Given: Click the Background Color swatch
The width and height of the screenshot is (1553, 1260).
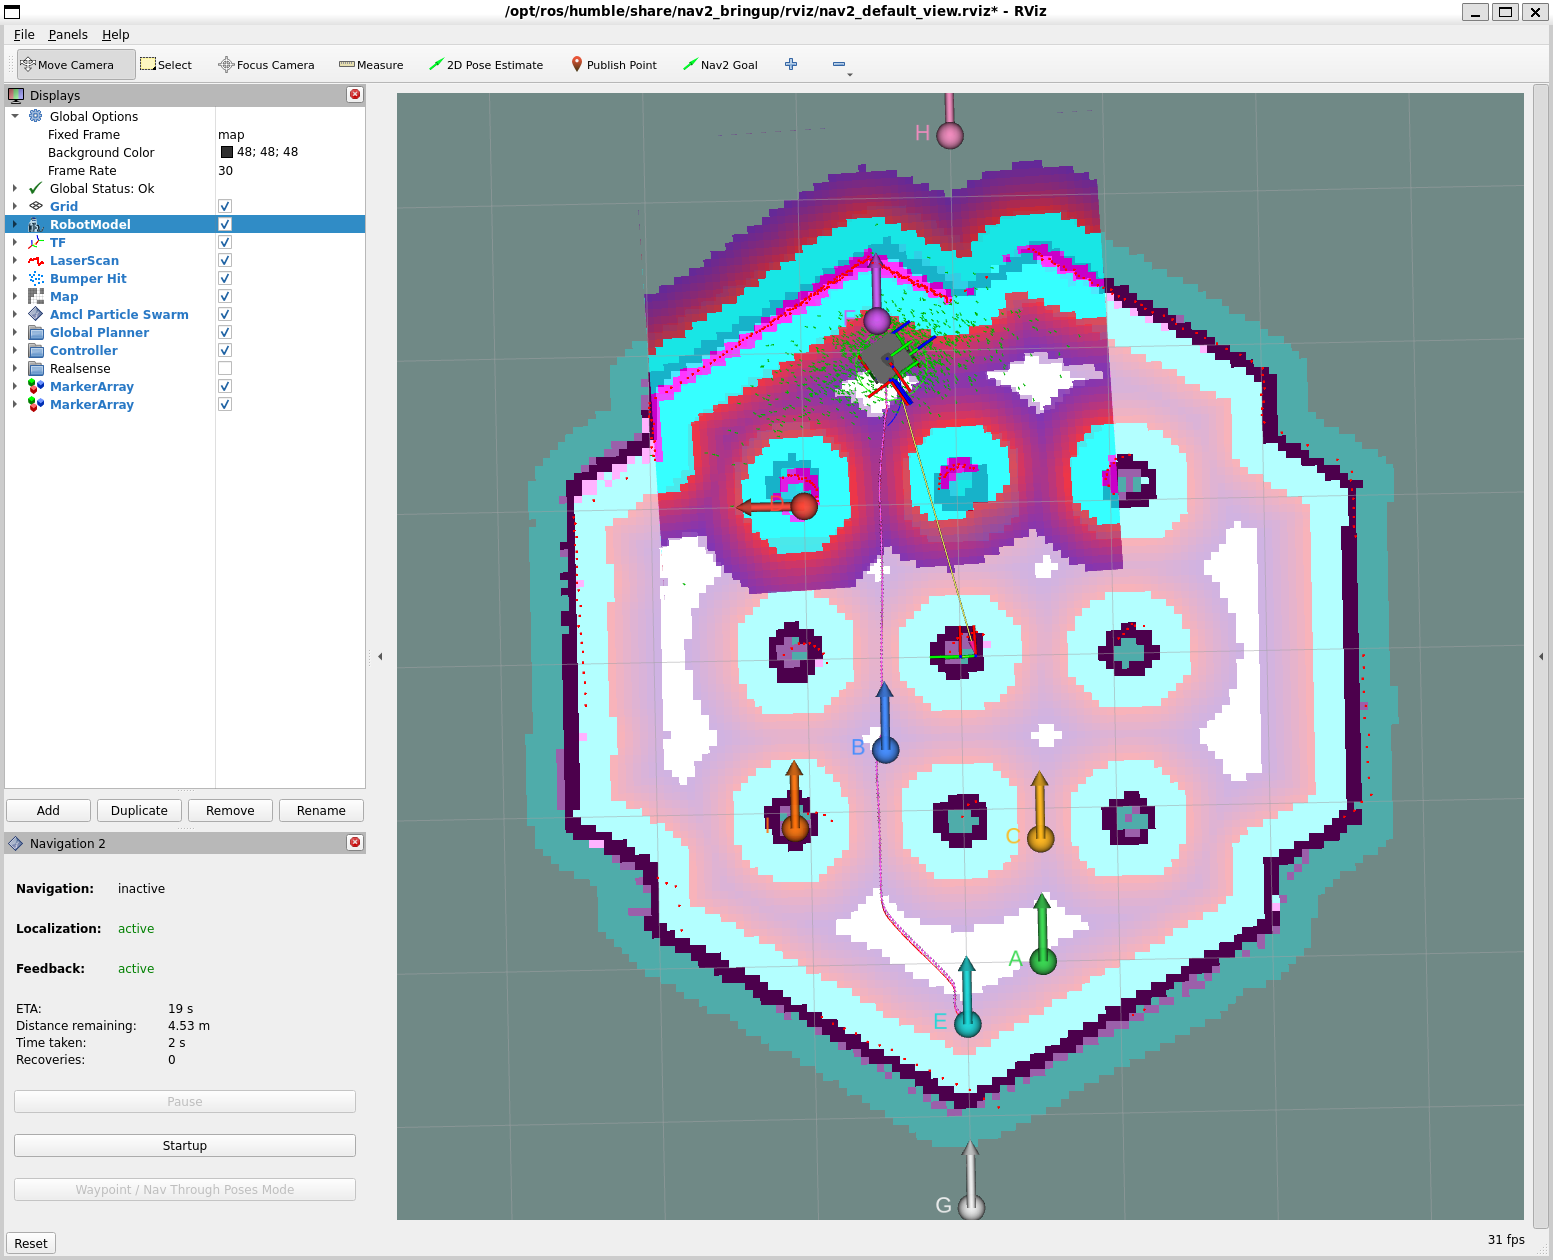Looking at the screenshot, I should [x=227, y=152].
